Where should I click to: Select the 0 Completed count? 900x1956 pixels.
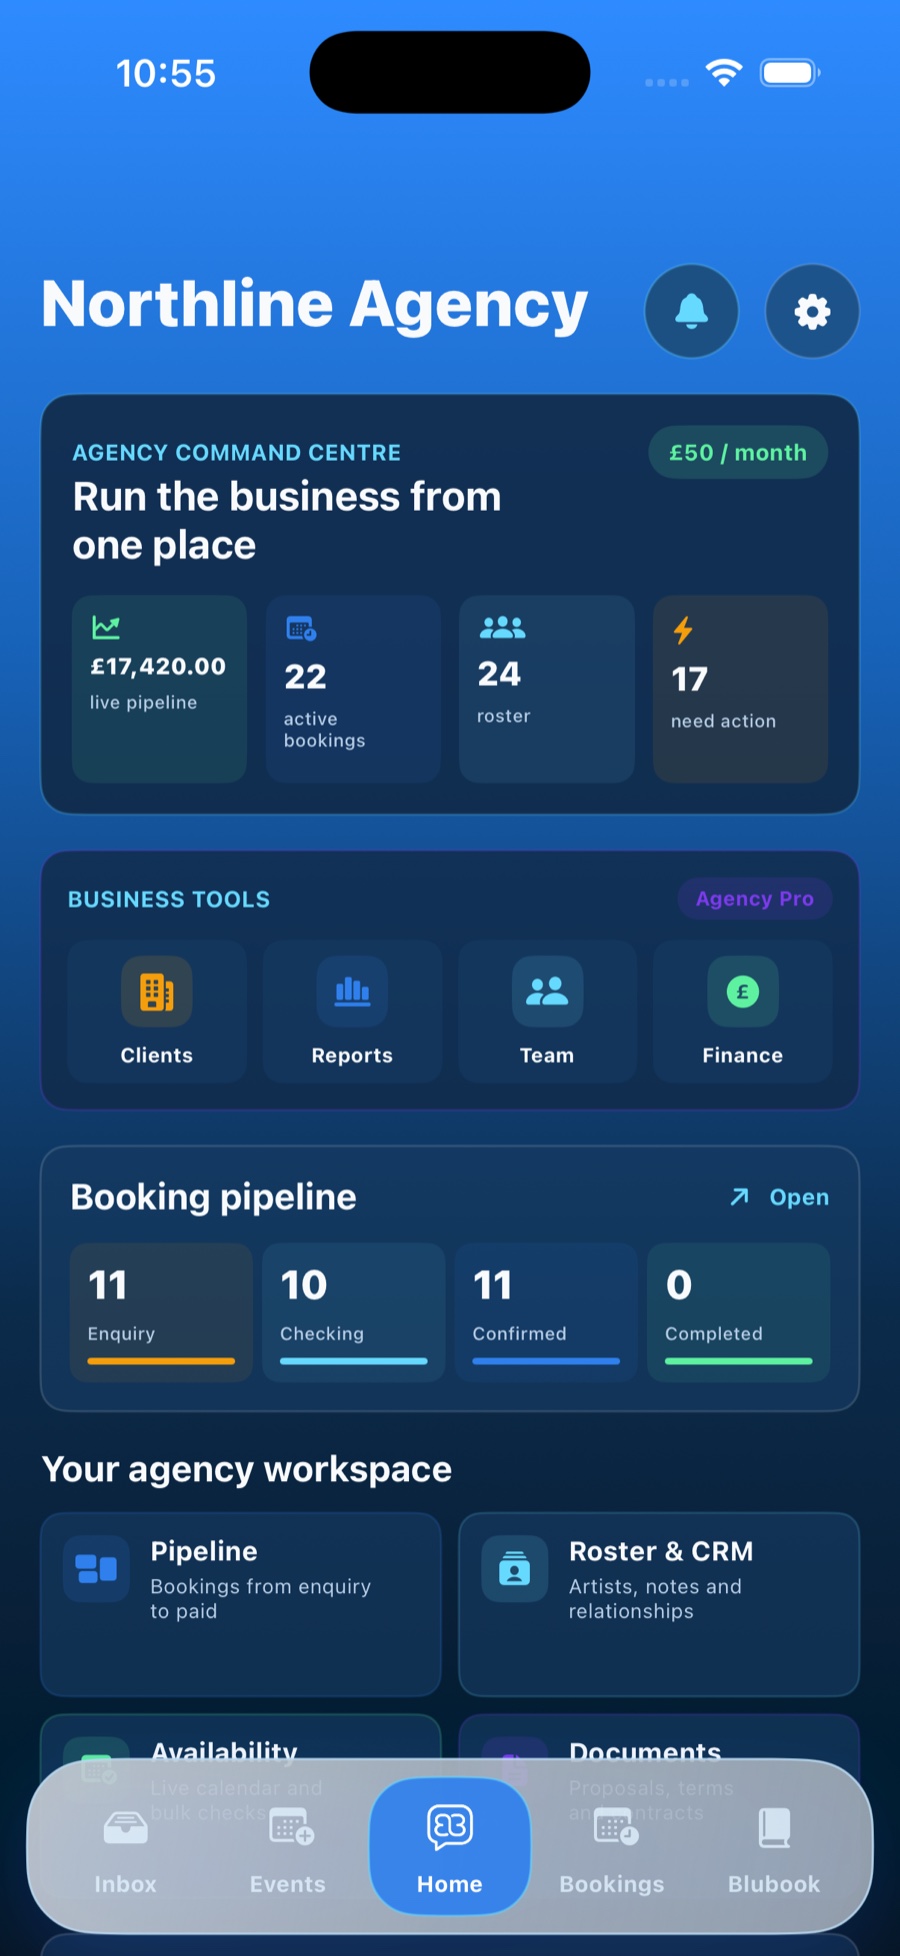pos(679,1285)
